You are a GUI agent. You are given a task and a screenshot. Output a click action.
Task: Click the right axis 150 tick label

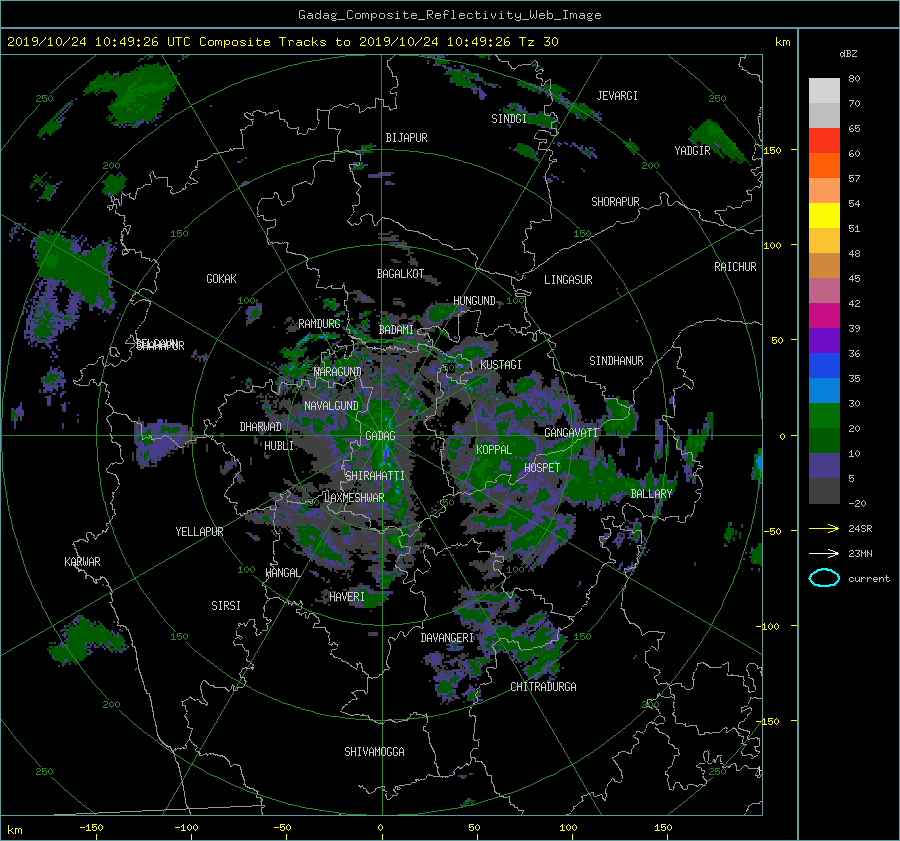[x=772, y=150]
